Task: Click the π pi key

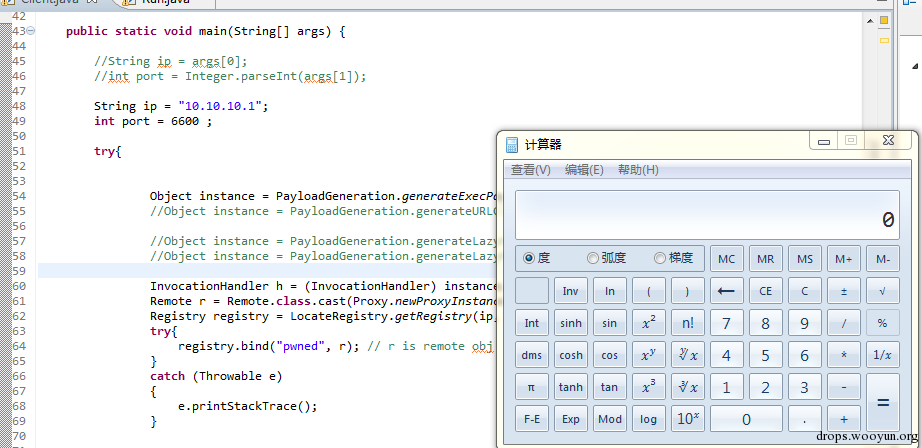Action: [x=532, y=387]
